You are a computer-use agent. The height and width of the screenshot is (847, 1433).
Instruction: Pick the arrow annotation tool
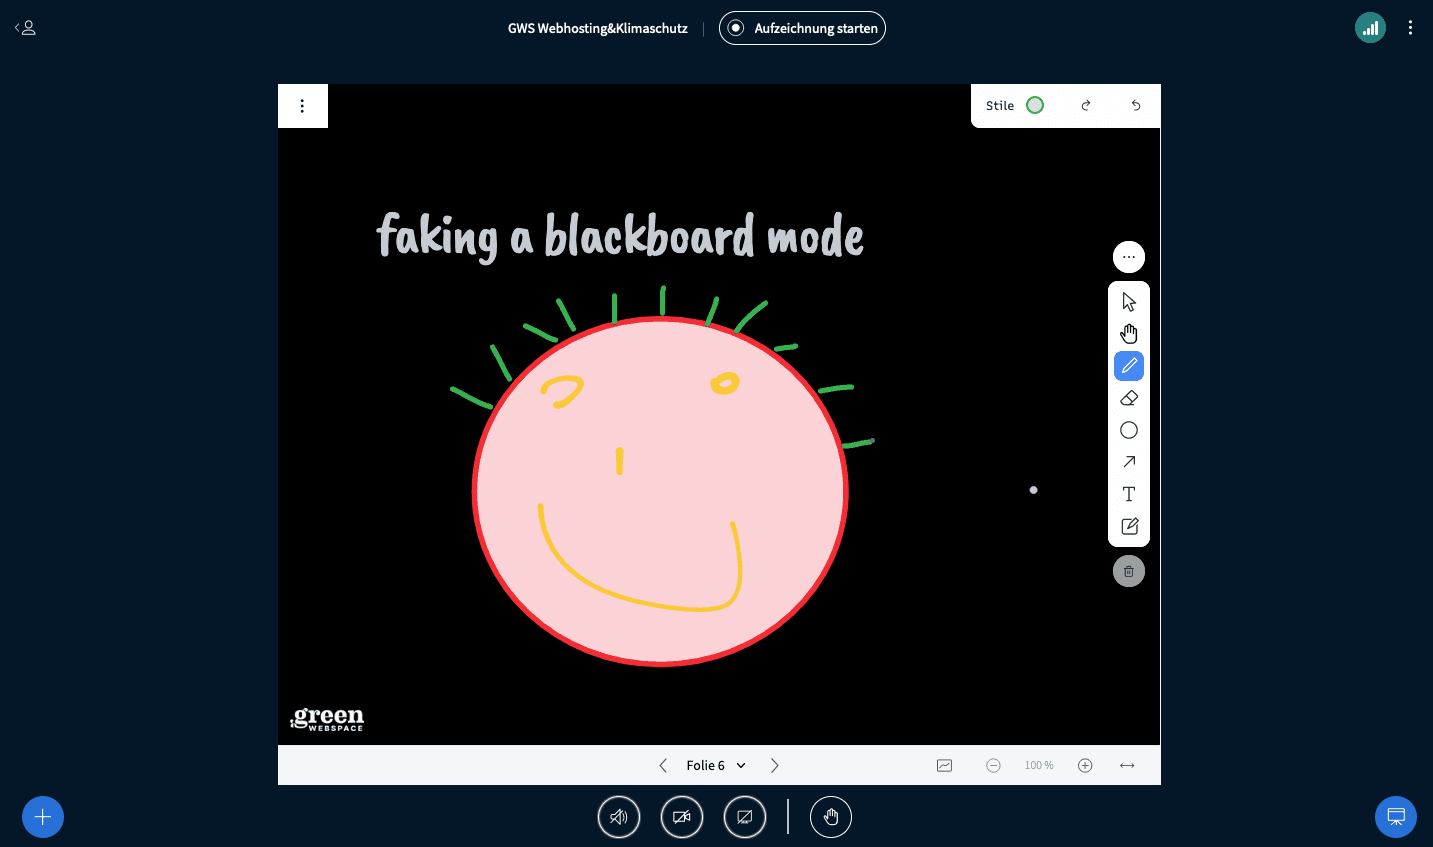(1128, 462)
